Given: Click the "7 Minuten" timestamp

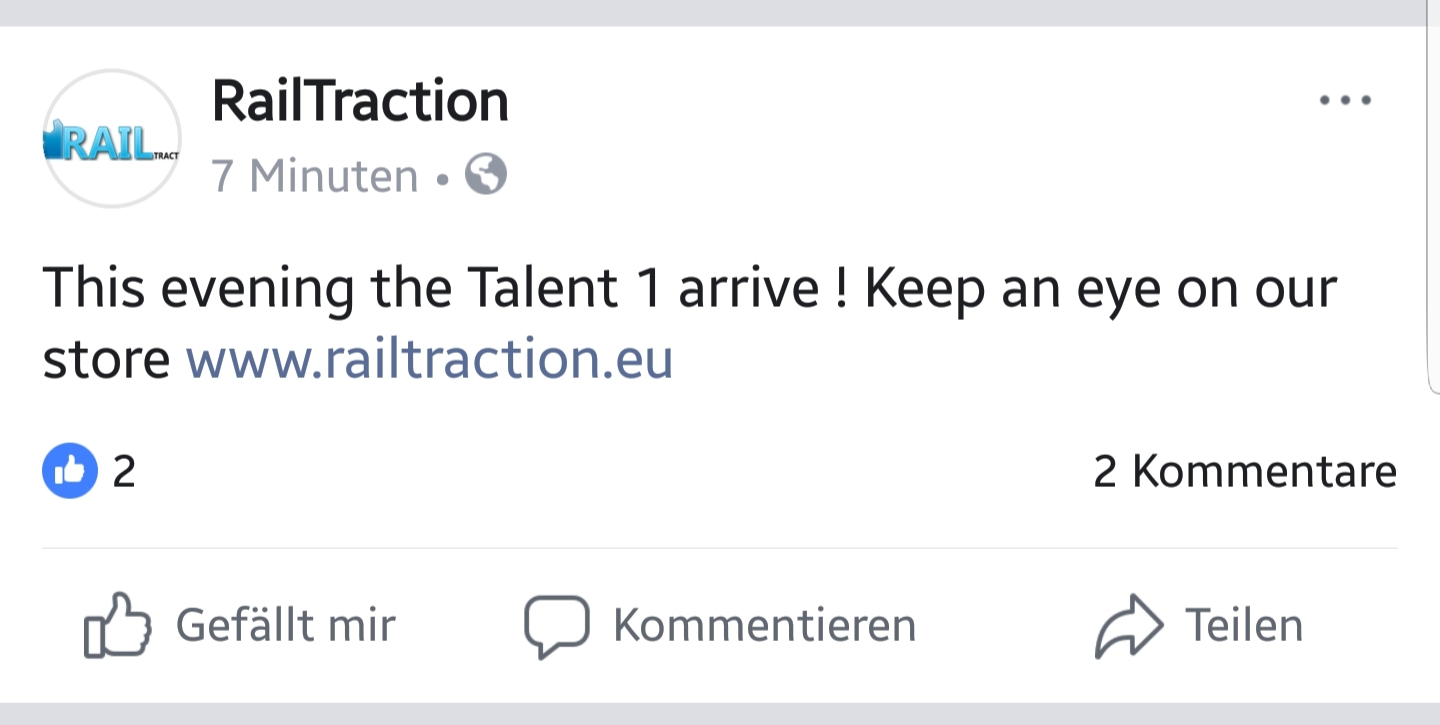Looking at the screenshot, I should click(315, 177).
